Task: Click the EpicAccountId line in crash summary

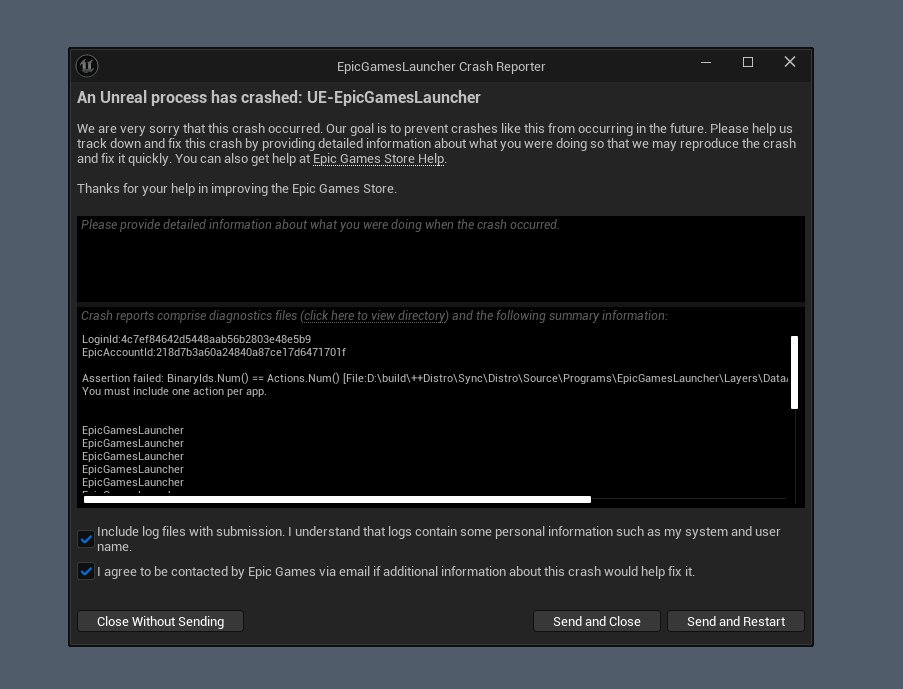Action: [x=214, y=352]
